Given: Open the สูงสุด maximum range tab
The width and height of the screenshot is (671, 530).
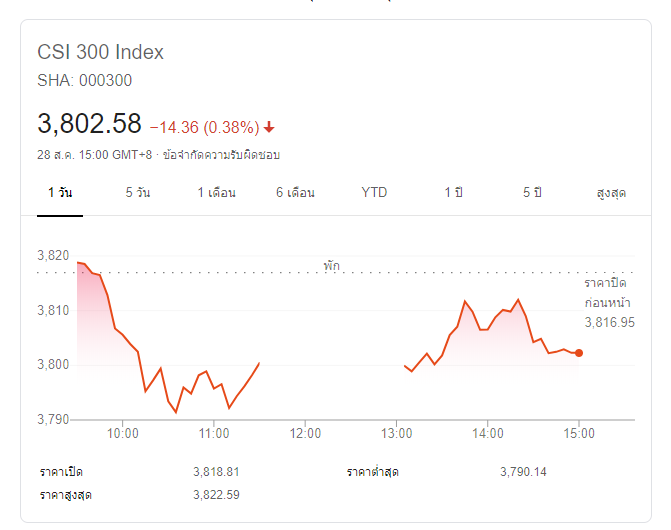Looking at the screenshot, I should point(611,193).
